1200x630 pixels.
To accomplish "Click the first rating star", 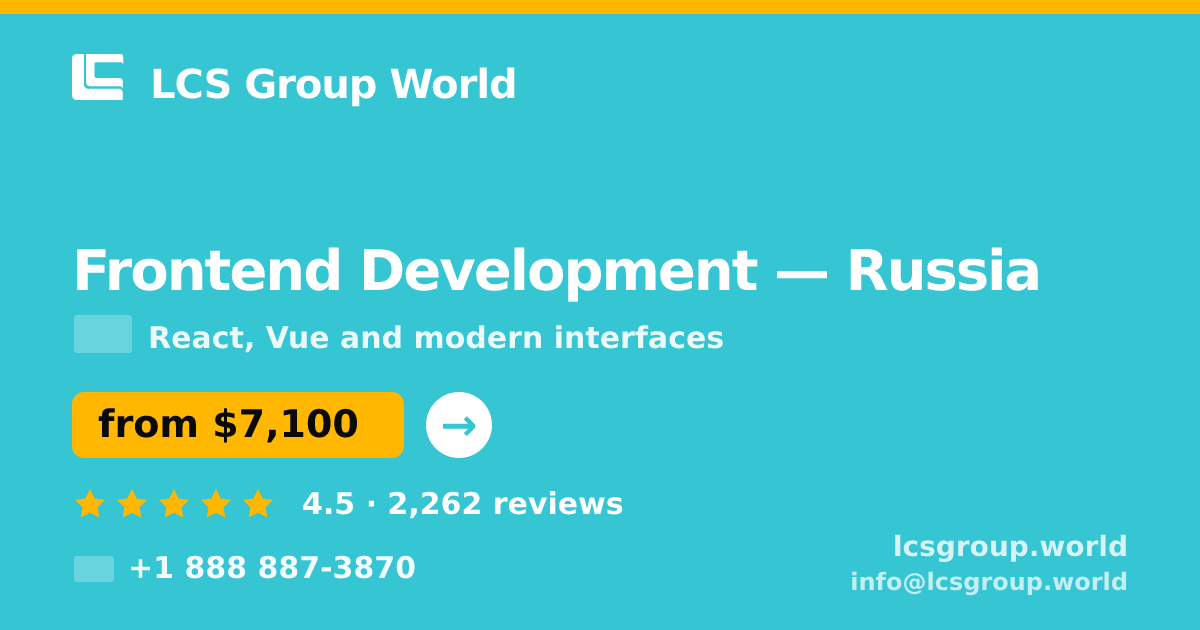I will pos(90,504).
